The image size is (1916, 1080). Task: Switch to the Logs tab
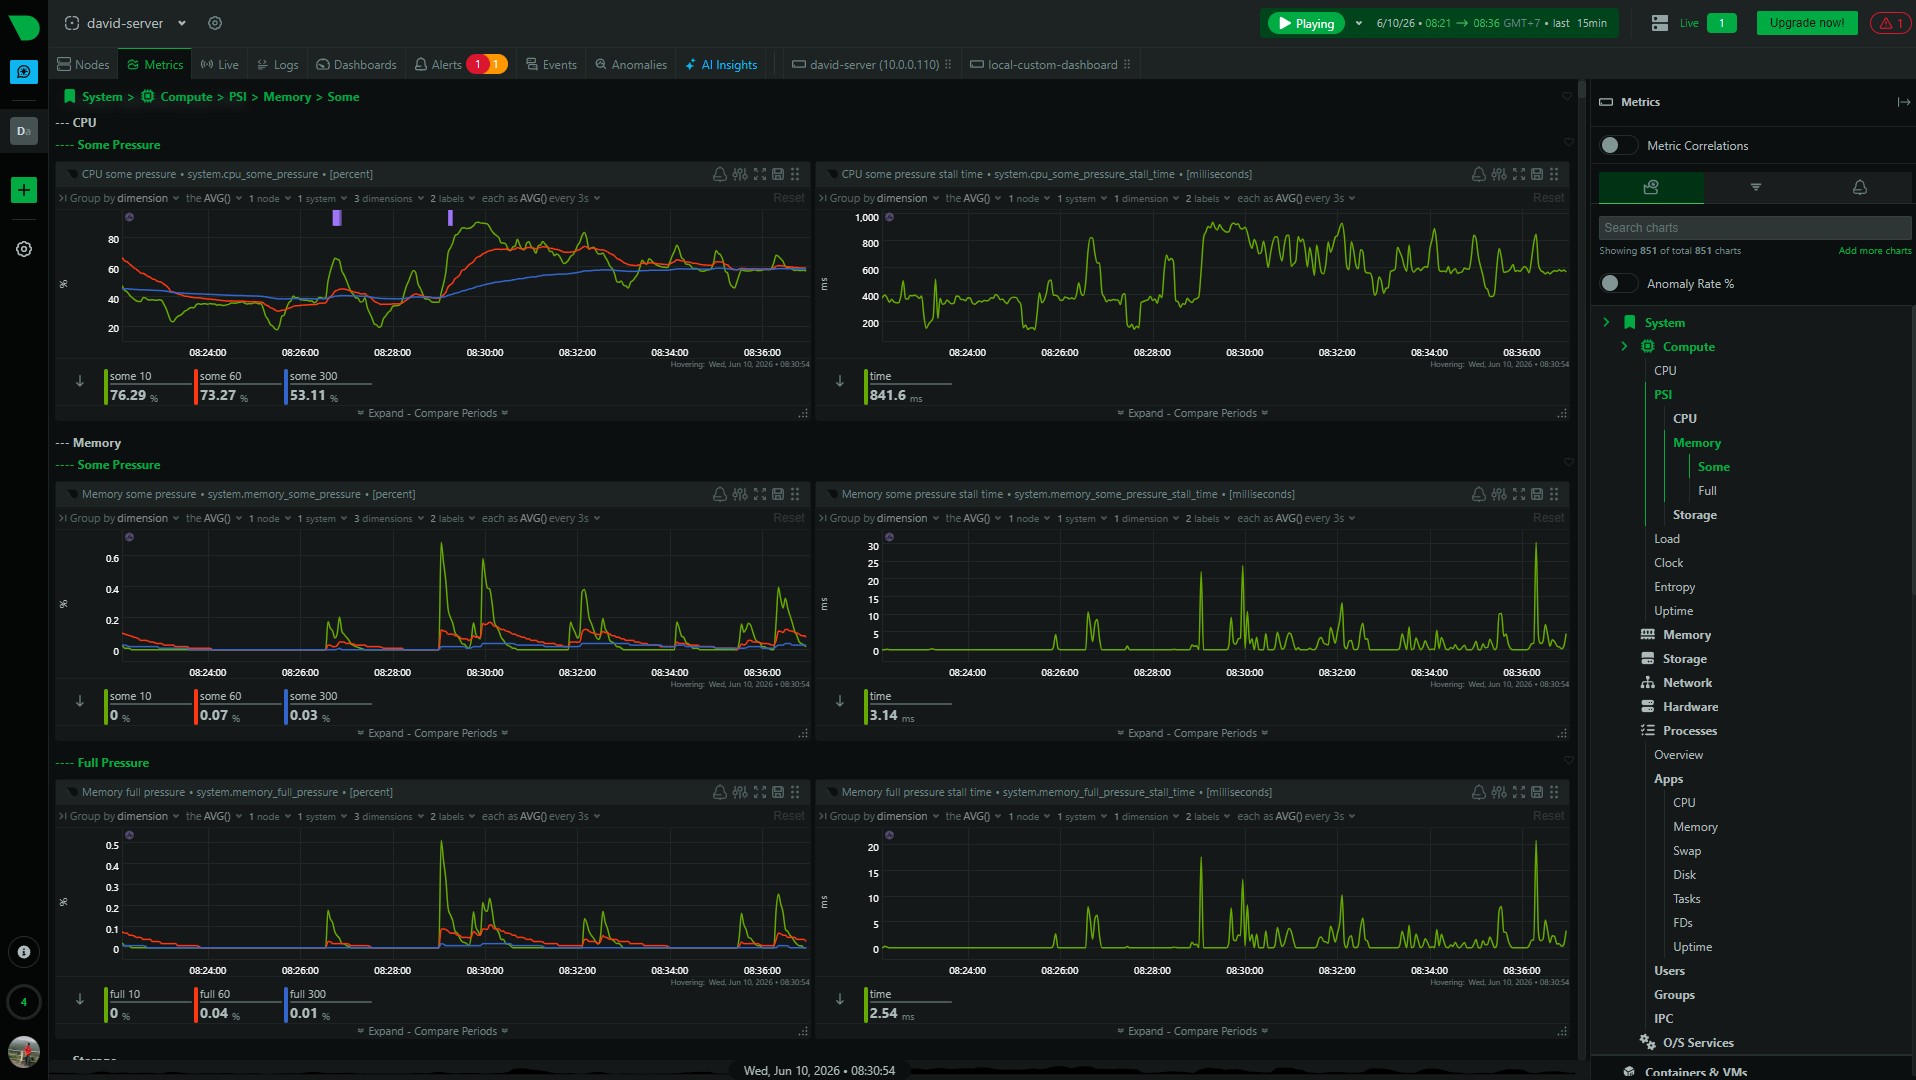tap(277, 65)
